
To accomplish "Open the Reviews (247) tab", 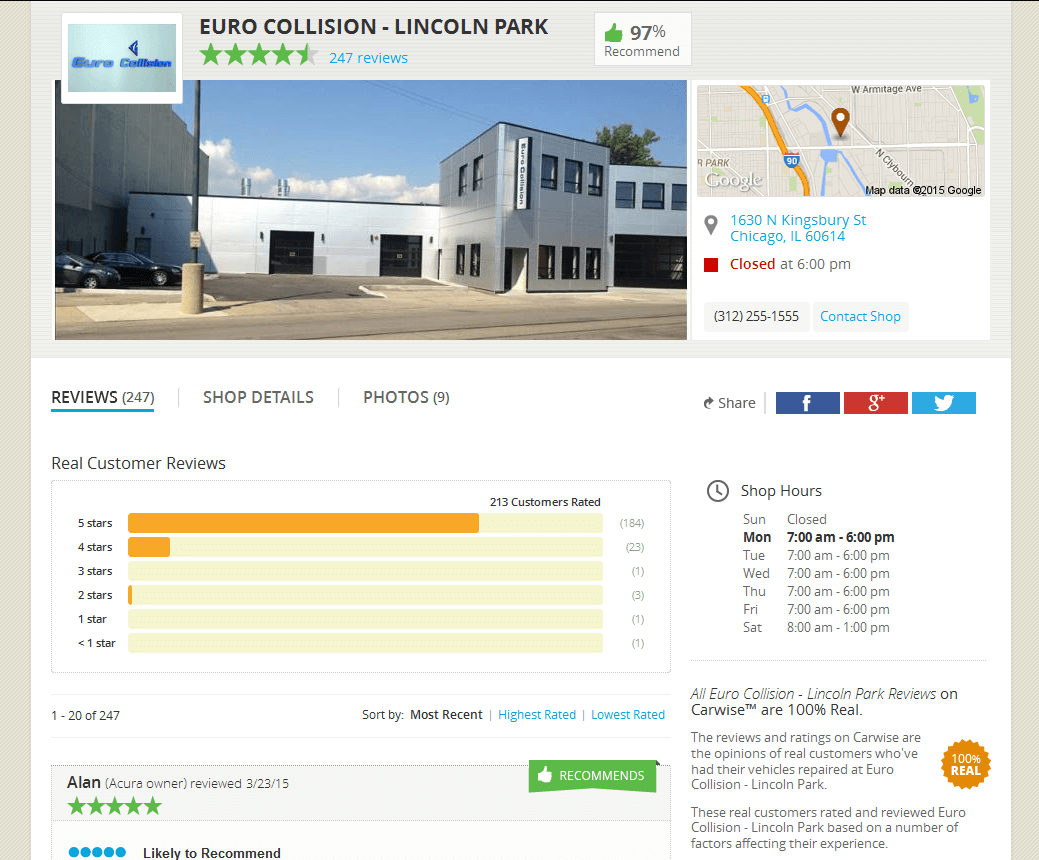I will click(x=103, y=398).
